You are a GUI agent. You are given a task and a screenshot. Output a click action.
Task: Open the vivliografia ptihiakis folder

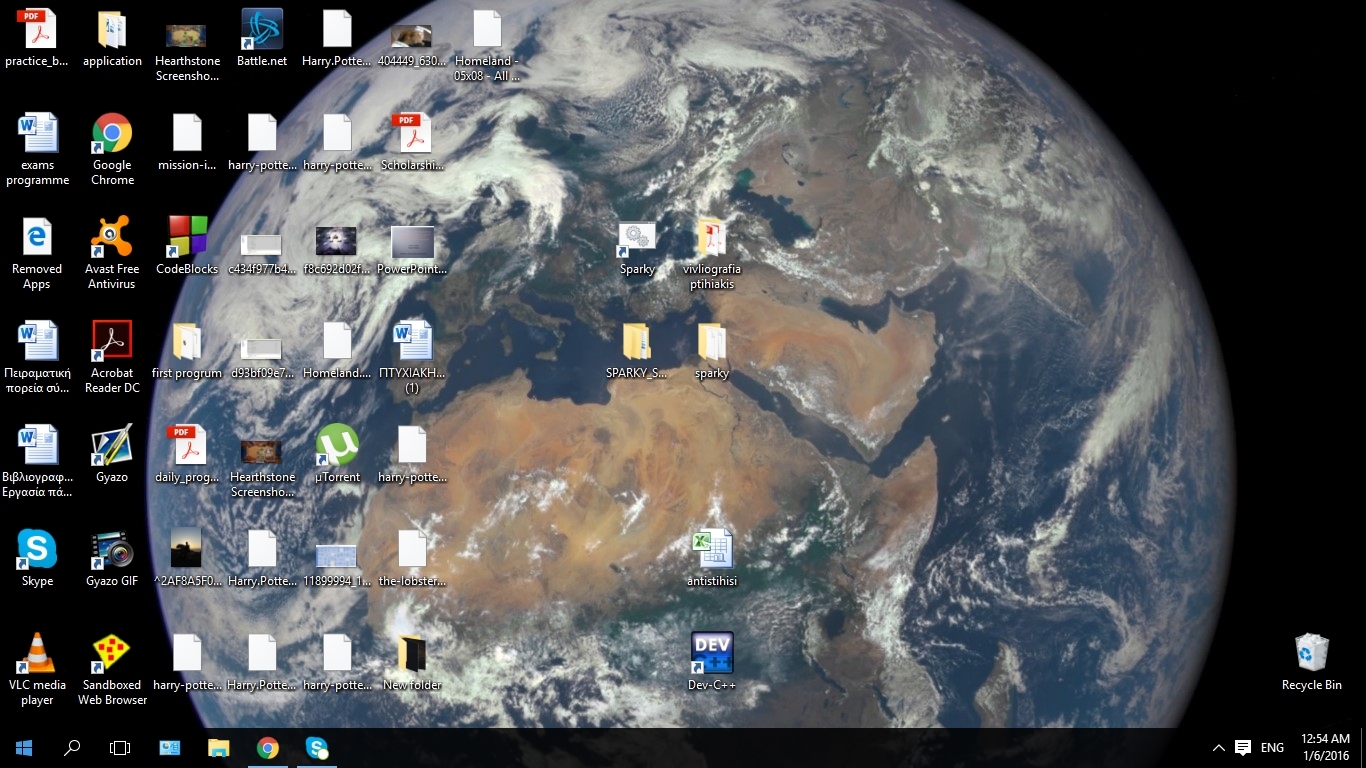[x=712, y=253]
